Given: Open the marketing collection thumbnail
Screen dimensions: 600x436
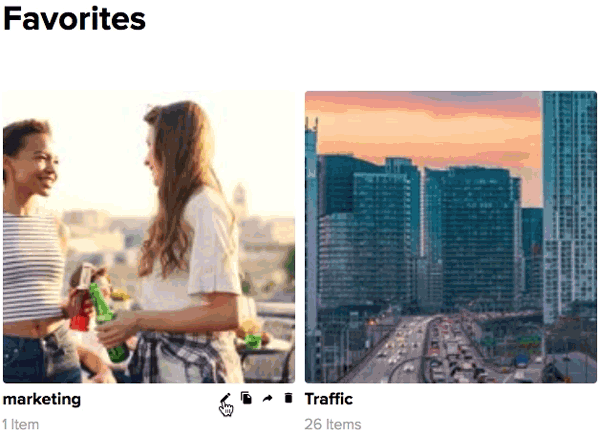Looking at the screenshot, I should (x=149, y=237).
